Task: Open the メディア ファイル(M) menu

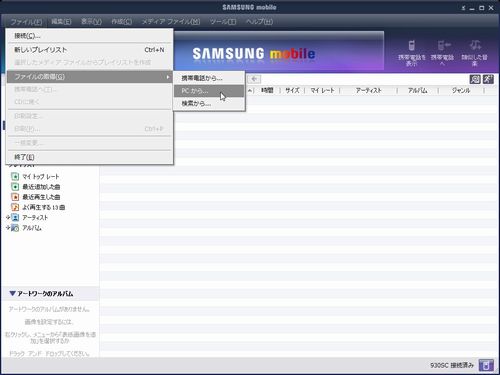Action: click(171, 22)
